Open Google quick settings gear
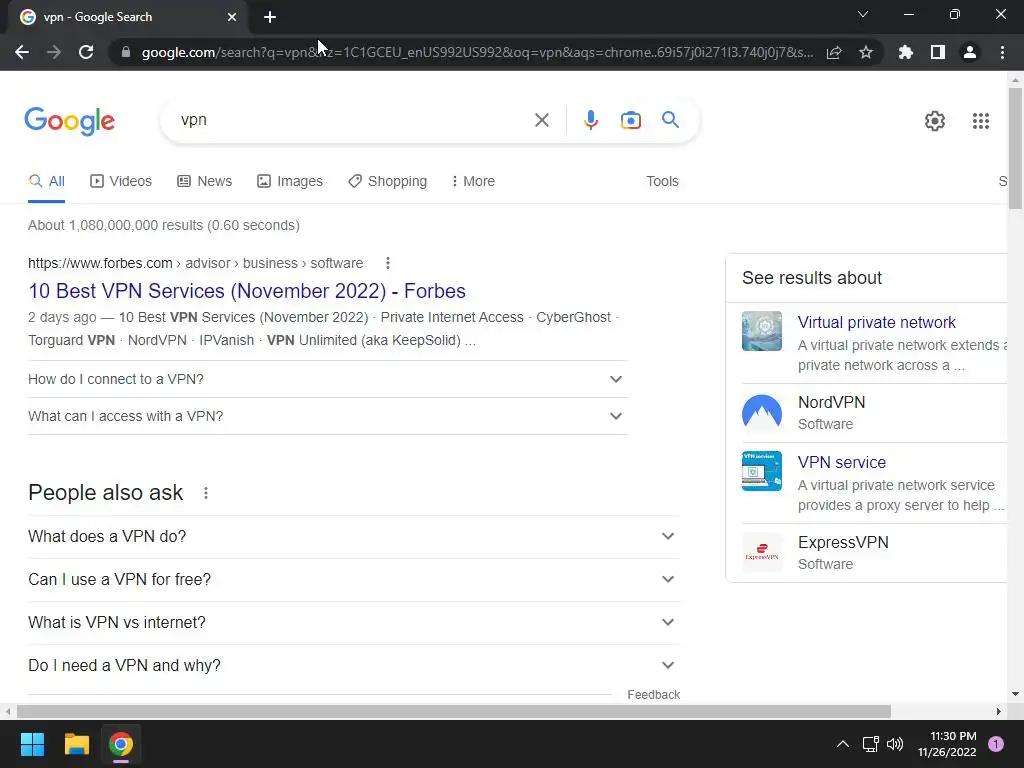This screenshot has width=1024, height=768. 935,121
